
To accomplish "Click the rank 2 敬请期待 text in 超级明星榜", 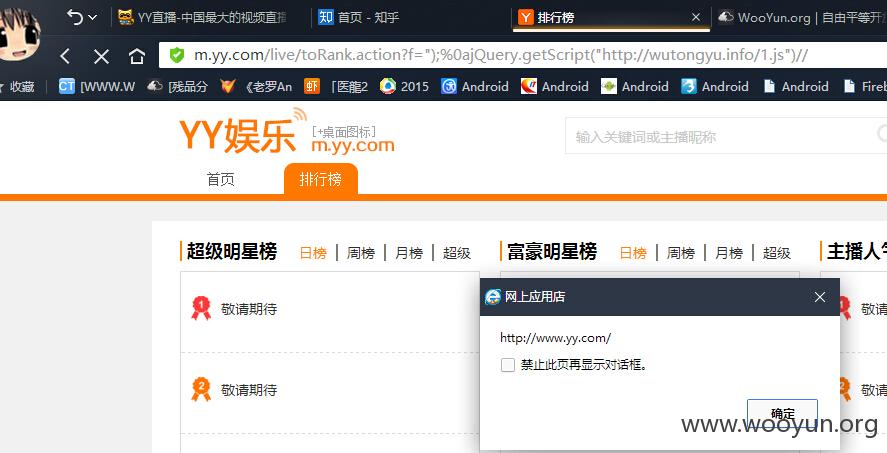I will (249, 390).
